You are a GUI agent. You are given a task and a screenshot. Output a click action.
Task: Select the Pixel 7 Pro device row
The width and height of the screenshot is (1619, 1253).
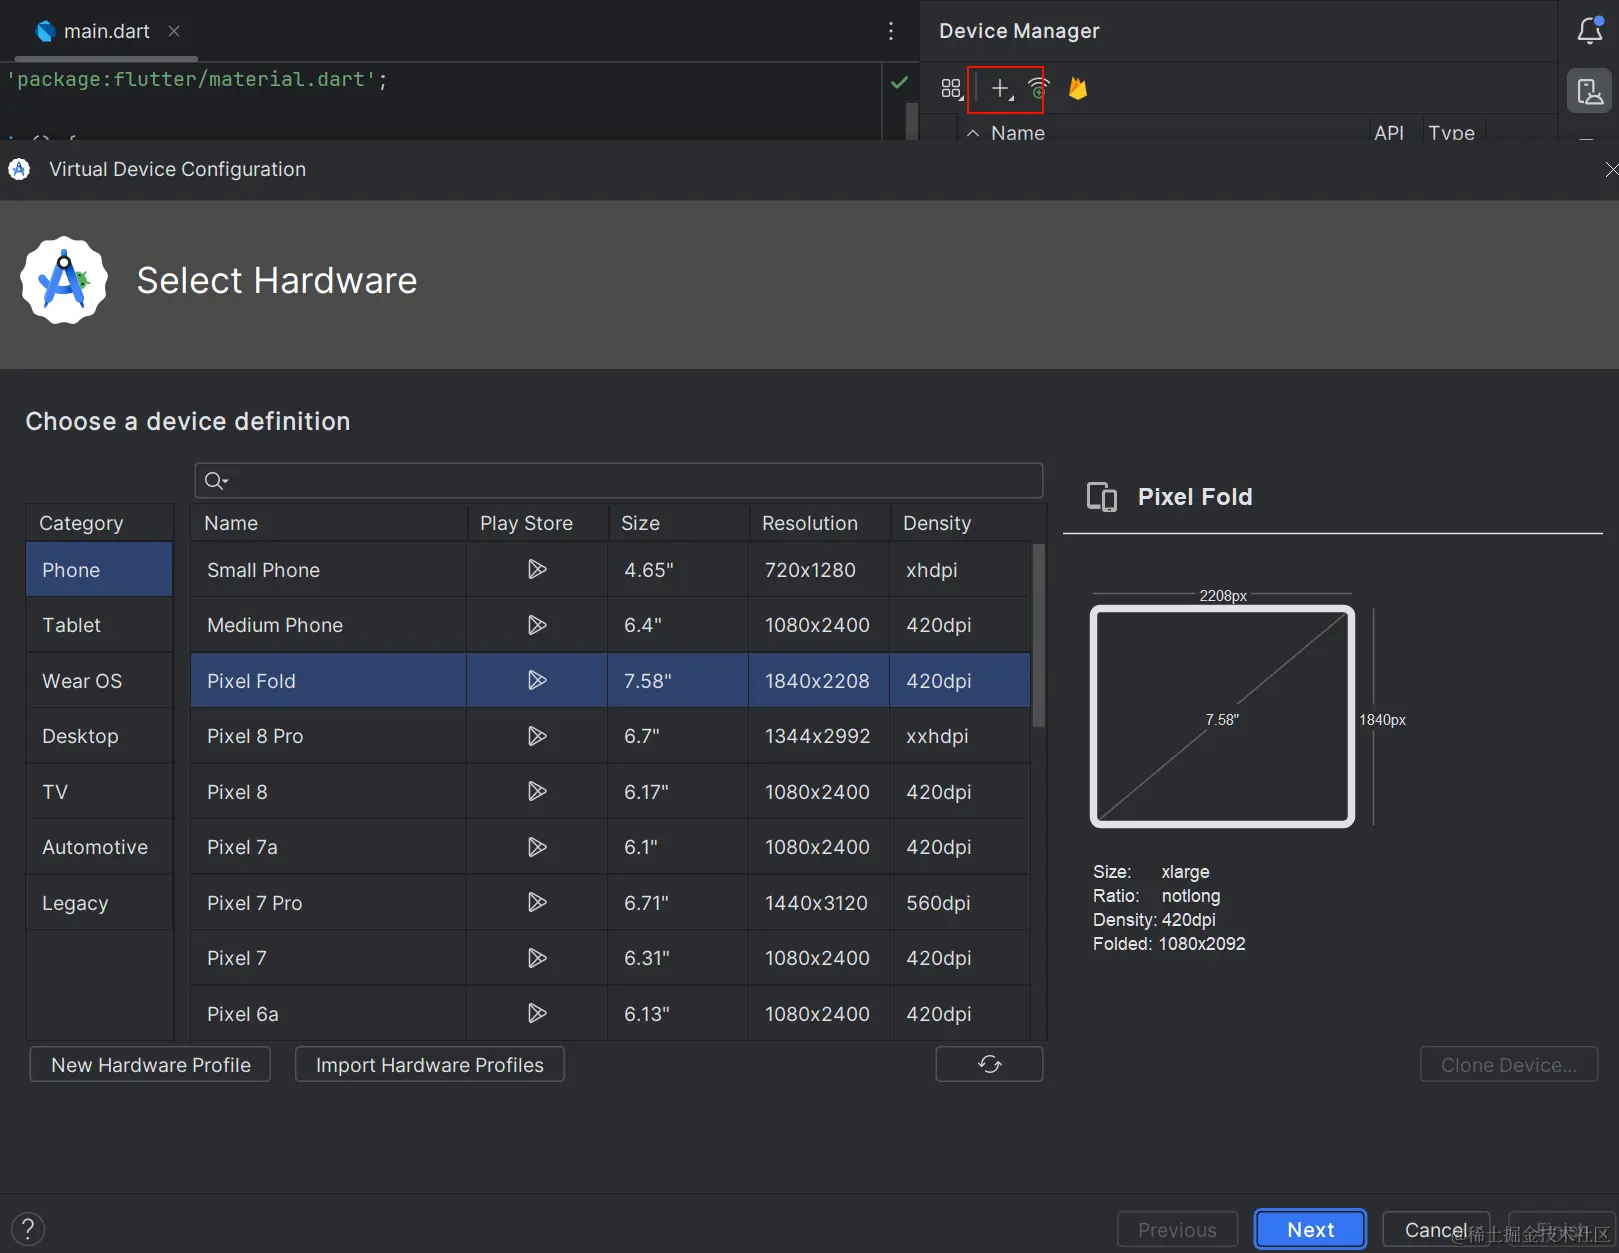click(611, 903)
